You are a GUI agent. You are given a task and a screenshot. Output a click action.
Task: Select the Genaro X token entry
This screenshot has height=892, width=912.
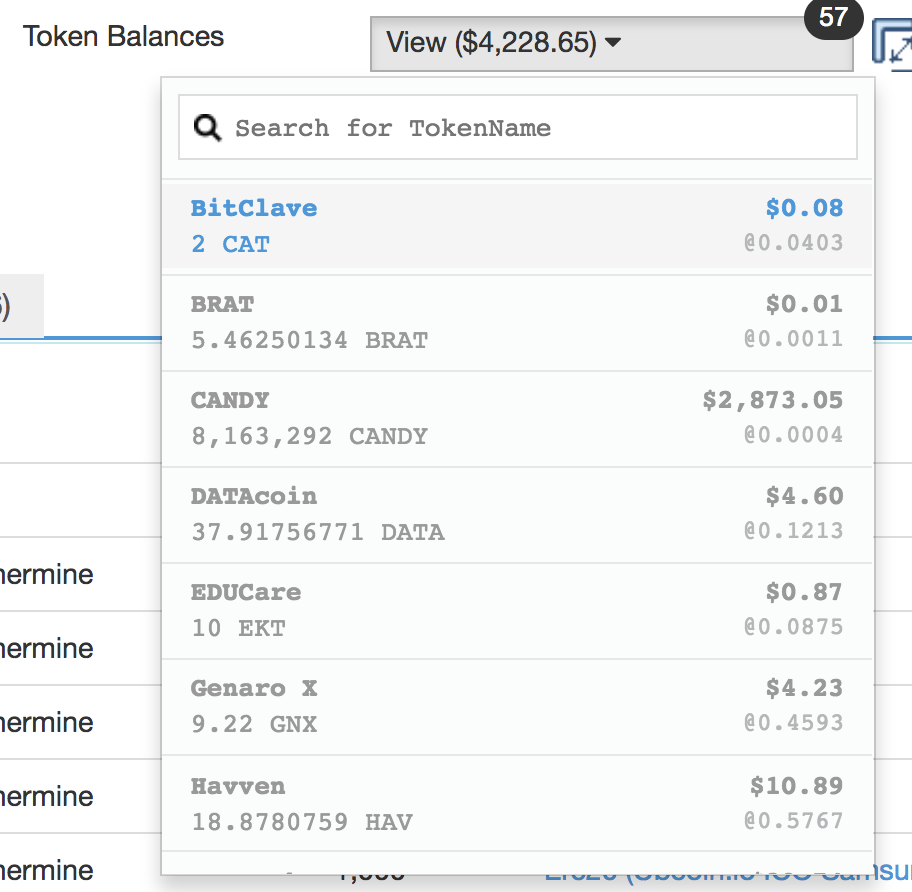point(517,707)
